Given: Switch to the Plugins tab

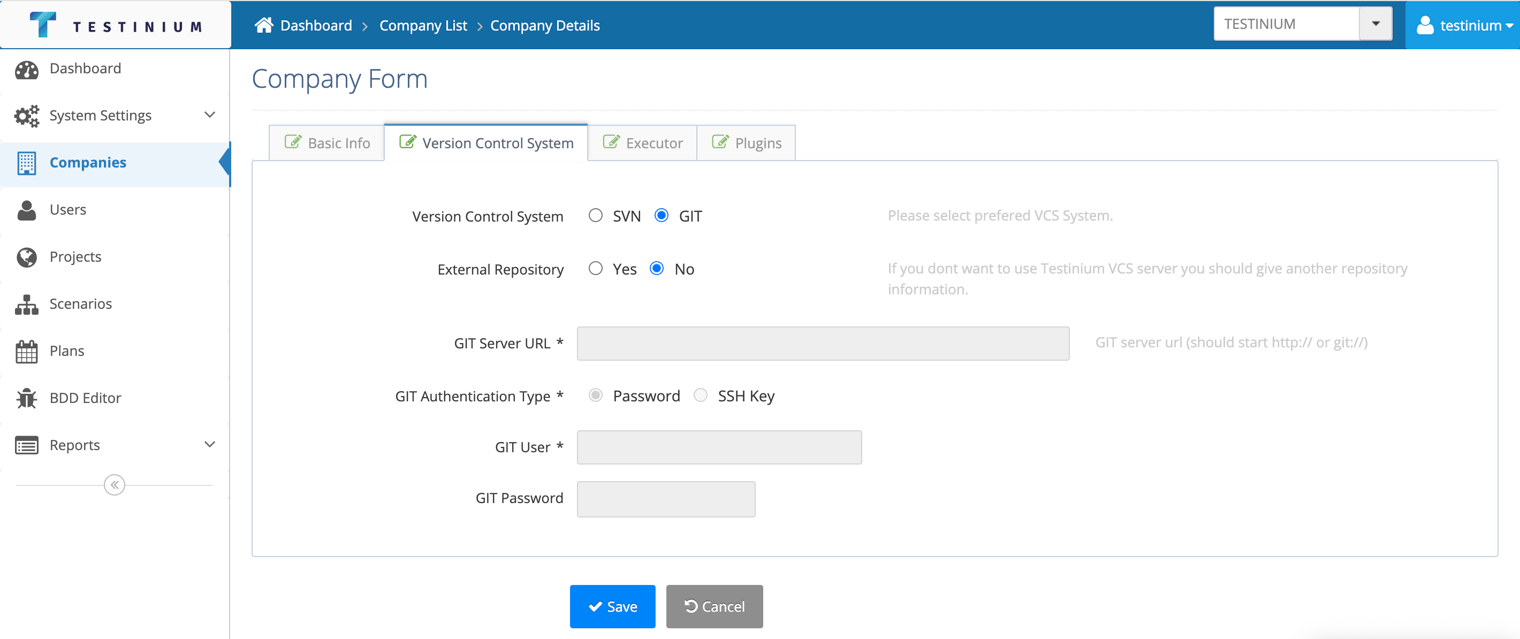Looking at the screenshot, I should point(747,143).
